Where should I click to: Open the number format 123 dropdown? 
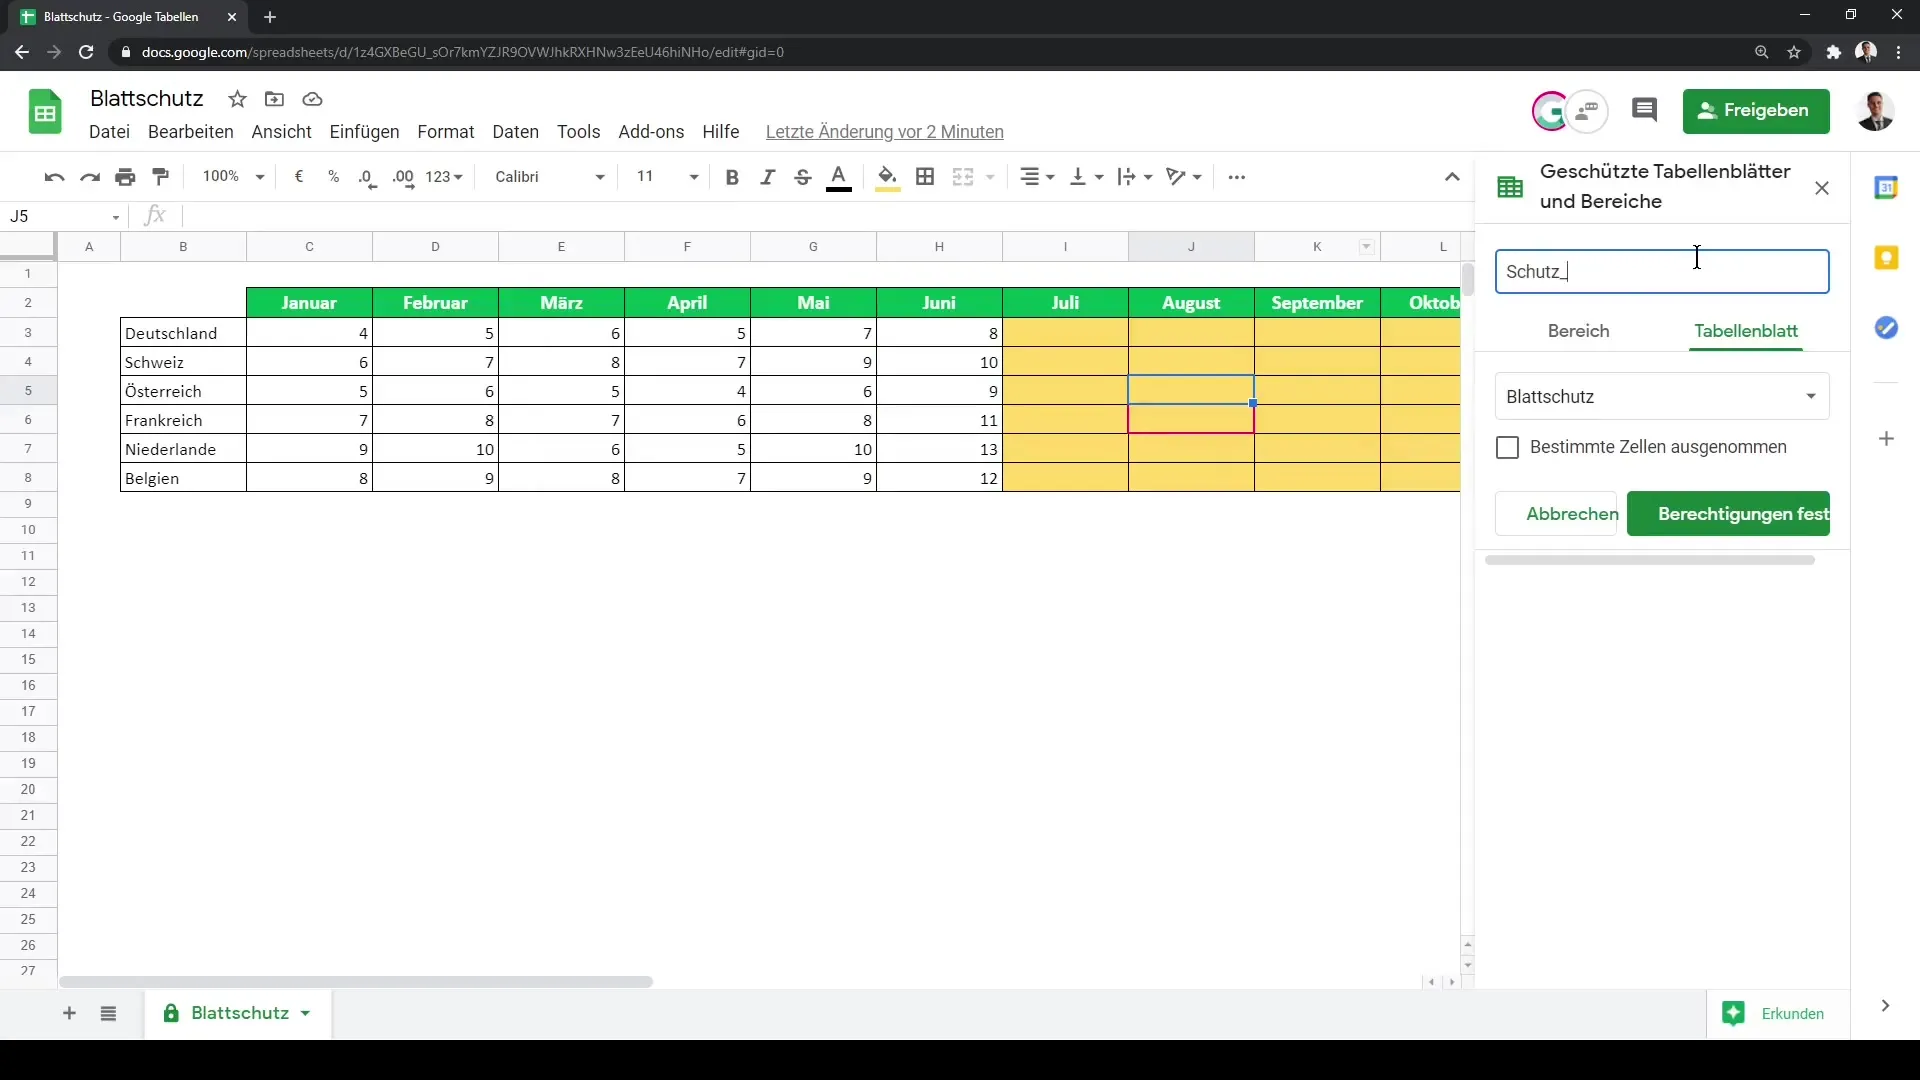point(444,177)
